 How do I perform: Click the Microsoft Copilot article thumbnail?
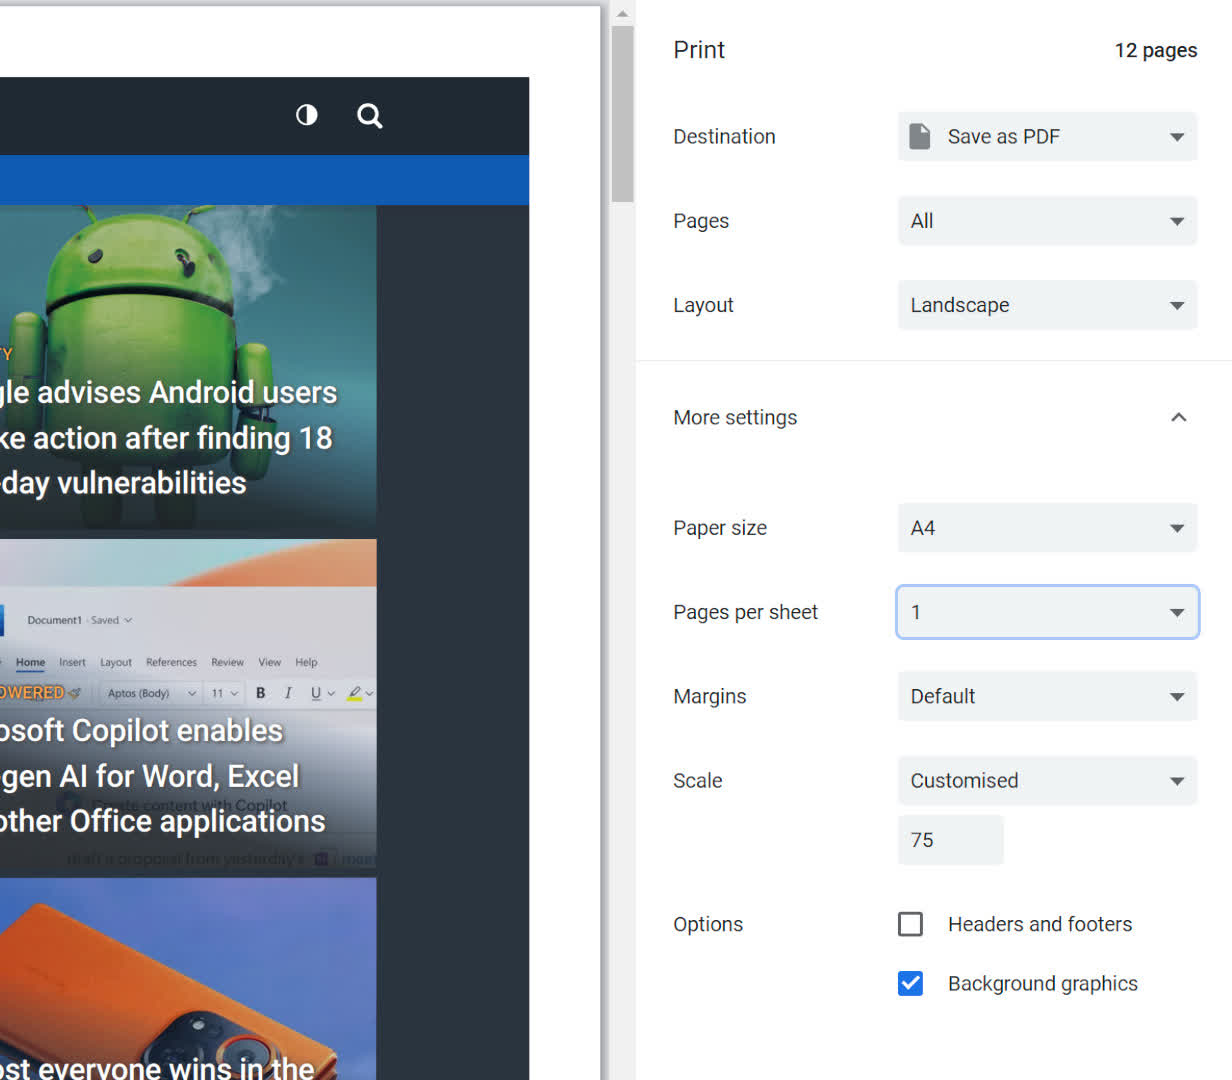[x=188, y=707]
